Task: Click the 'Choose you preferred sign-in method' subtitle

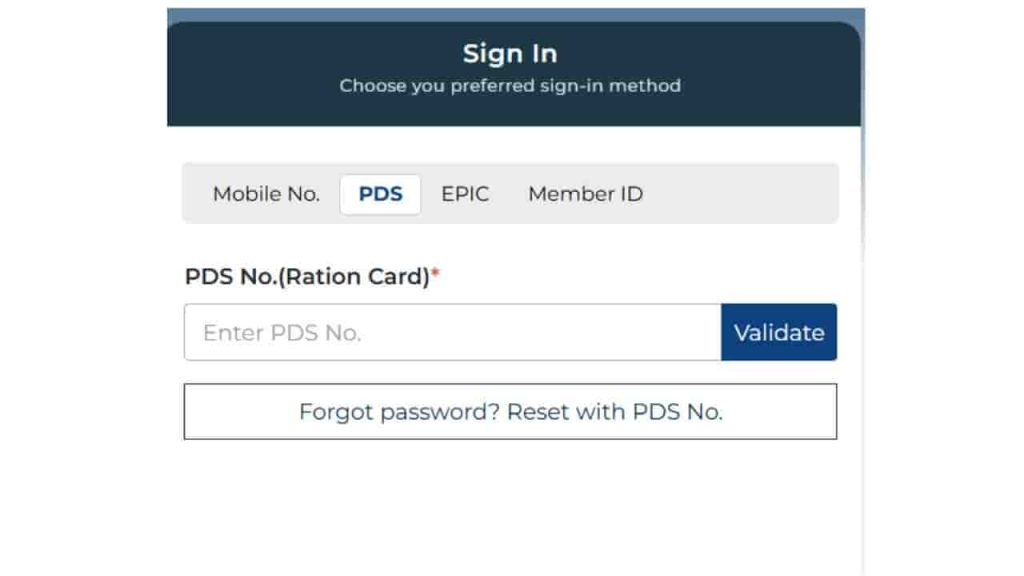Action: (510, 86)
